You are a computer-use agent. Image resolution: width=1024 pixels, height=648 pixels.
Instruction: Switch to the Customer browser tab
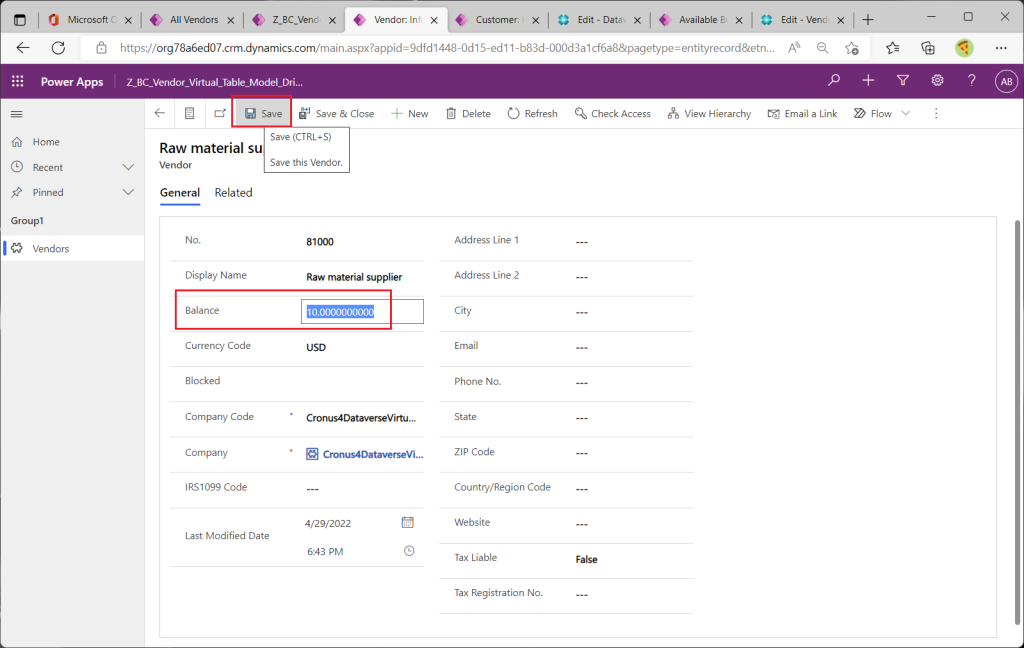click(x=498, y=20)
